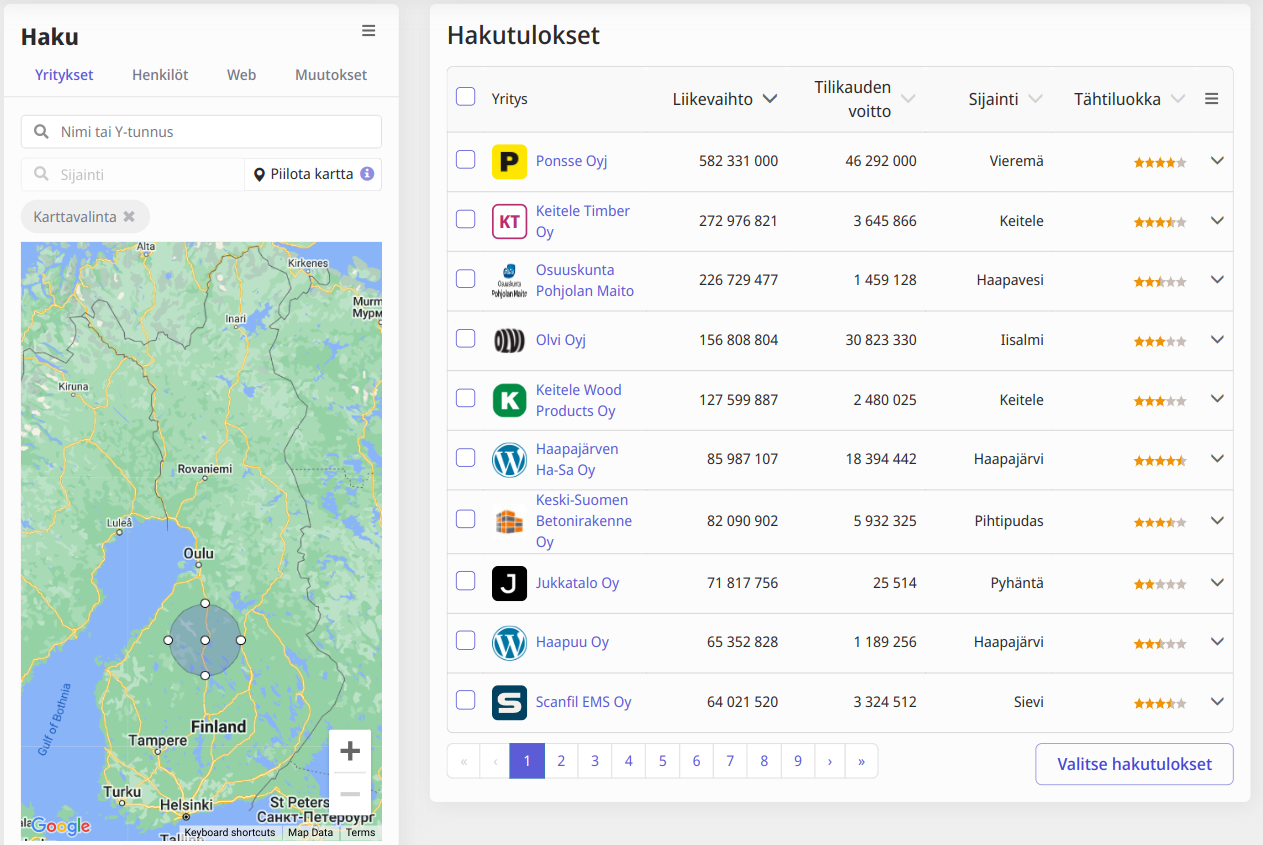Expand the Keski-Suomen Betonirakenne Oy row
The width and height of the screenshot is (1263, 845).
click(1217, 520)
